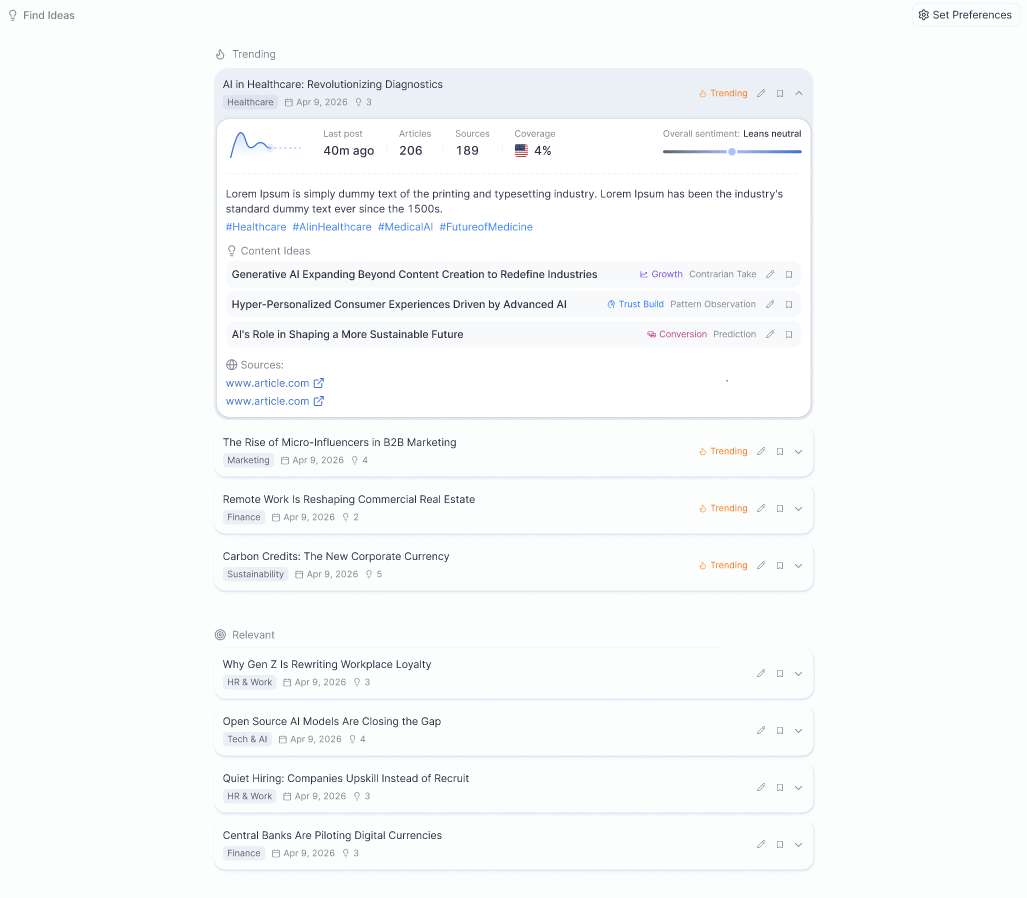
Task: Select the title 'Carbon Credits: The New Corporate Currency'
Action: click(x=336, y=556)
